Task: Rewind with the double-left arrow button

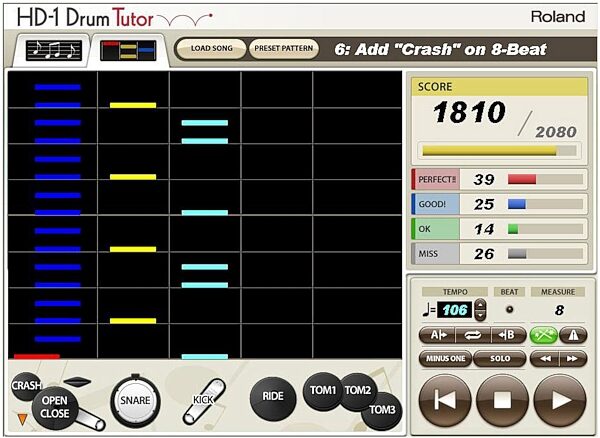Action: tap(545, 359)
